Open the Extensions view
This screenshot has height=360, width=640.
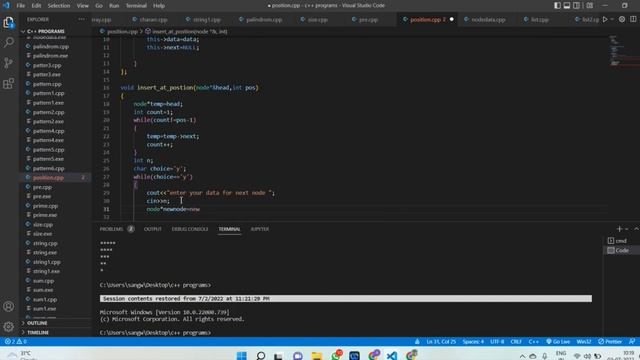tap(9, 84)
